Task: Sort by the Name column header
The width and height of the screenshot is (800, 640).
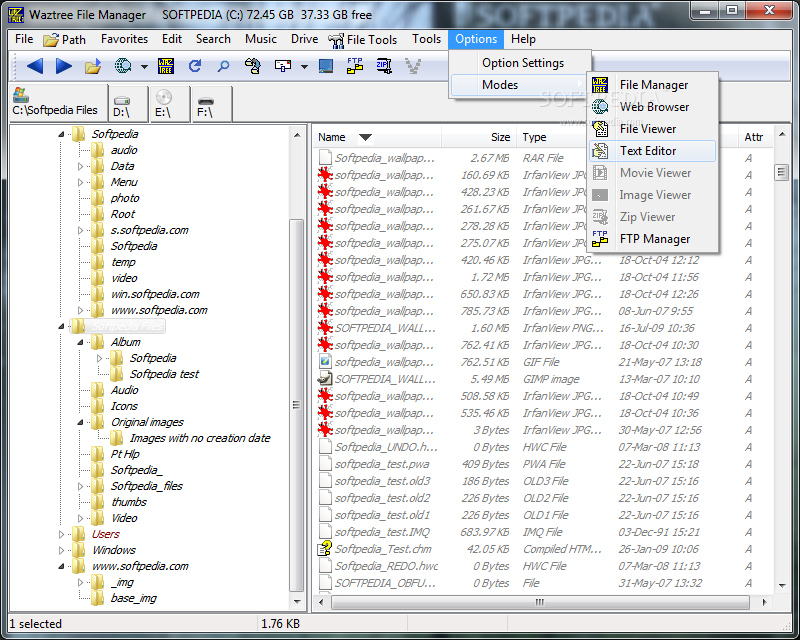Action: coord(377,137)
